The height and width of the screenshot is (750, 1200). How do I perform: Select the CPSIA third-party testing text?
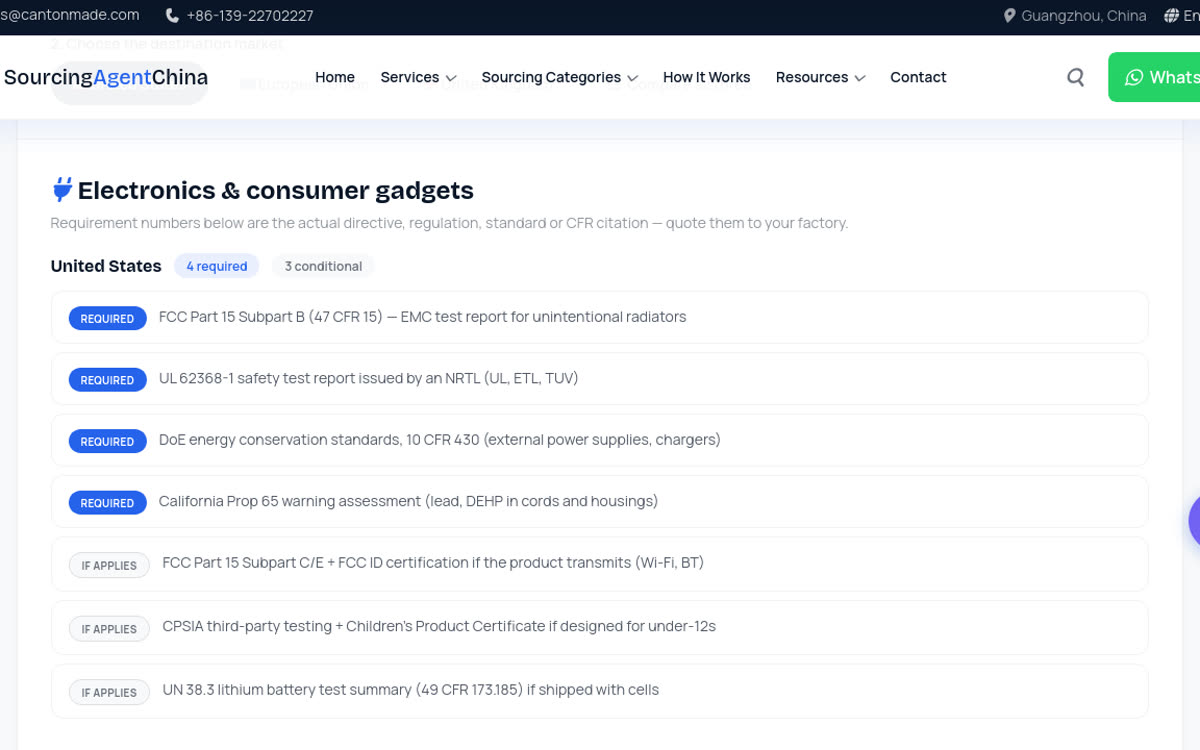tap(439, 626)
